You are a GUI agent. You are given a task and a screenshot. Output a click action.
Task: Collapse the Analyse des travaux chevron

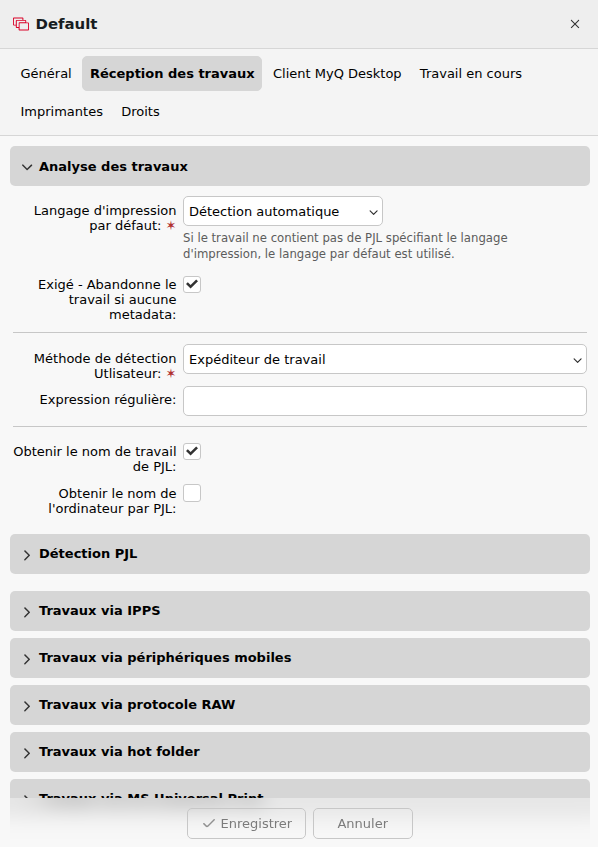coord(26,167)
